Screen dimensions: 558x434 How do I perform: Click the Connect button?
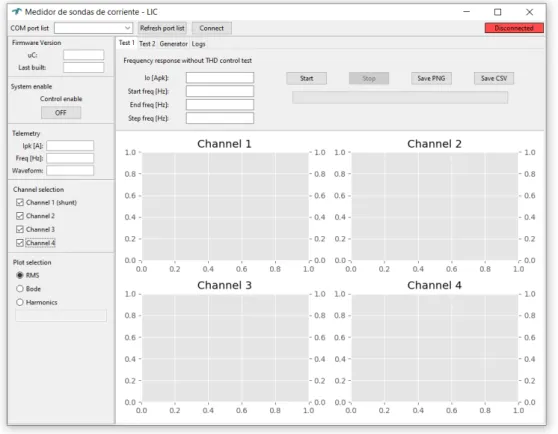tap(211, 28)
